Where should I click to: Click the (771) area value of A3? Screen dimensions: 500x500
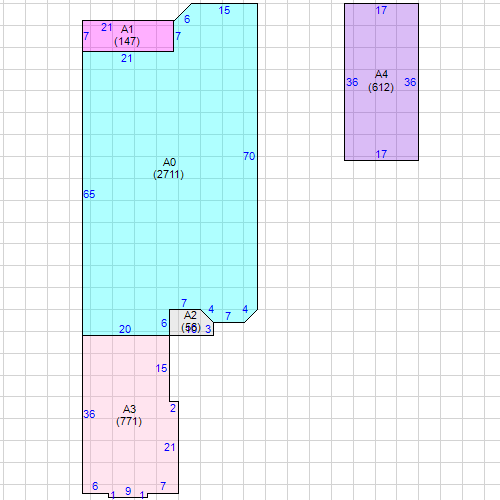(129, 421)
